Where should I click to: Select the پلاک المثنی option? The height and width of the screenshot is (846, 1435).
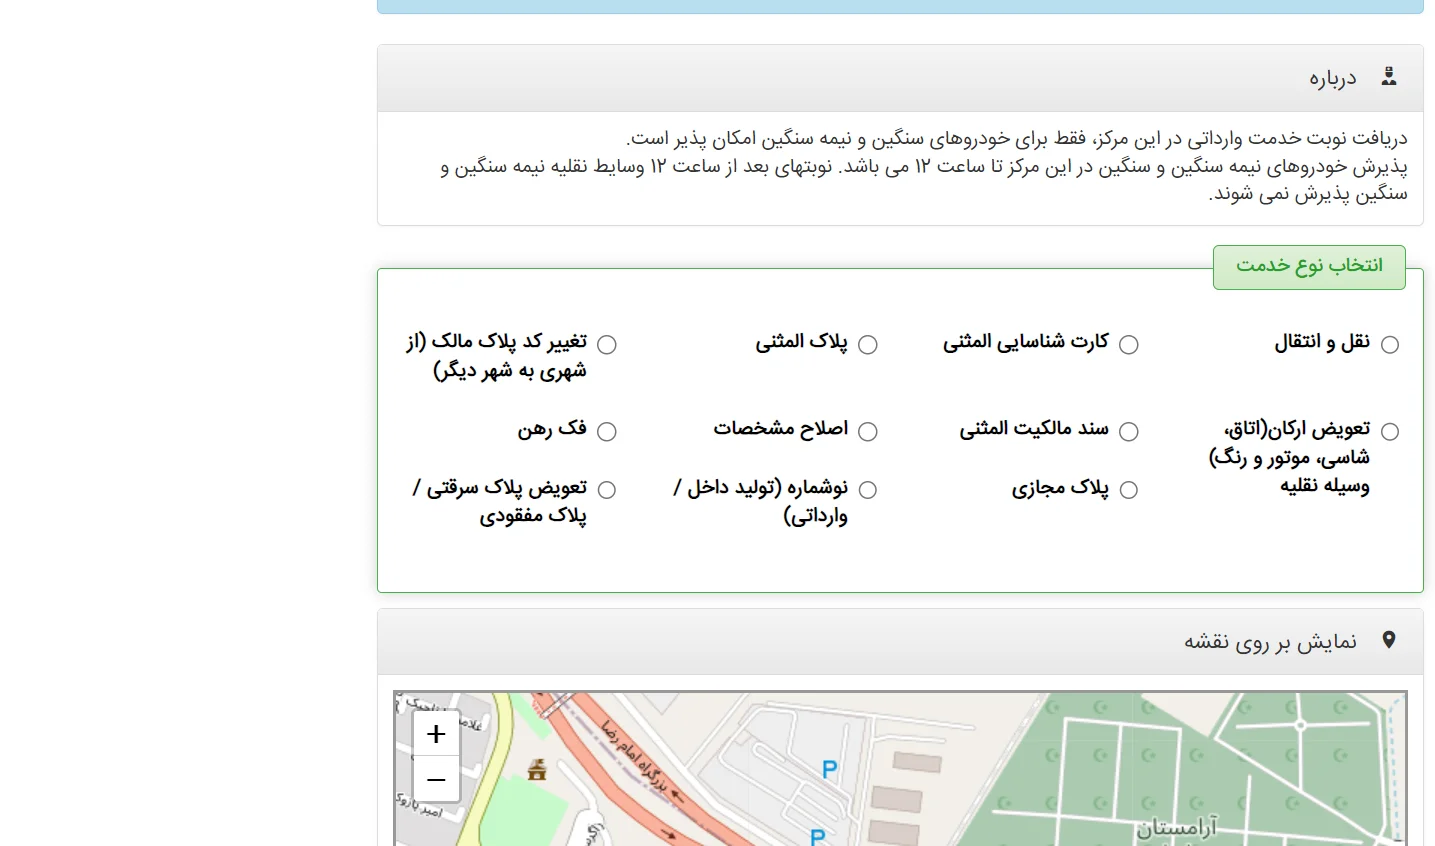click(x=869, y=344)
